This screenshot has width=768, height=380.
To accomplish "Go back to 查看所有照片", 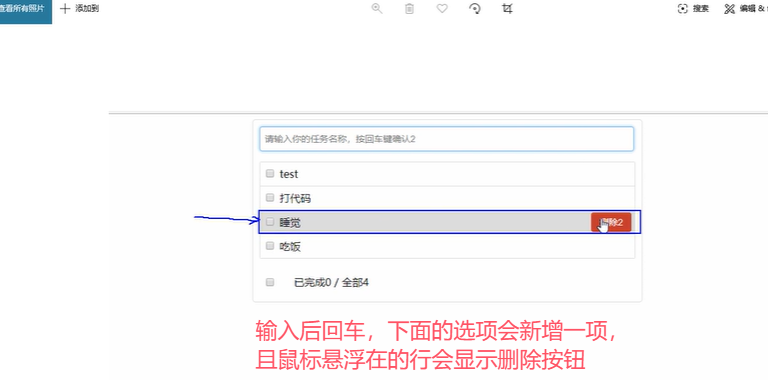I will 24,9.
